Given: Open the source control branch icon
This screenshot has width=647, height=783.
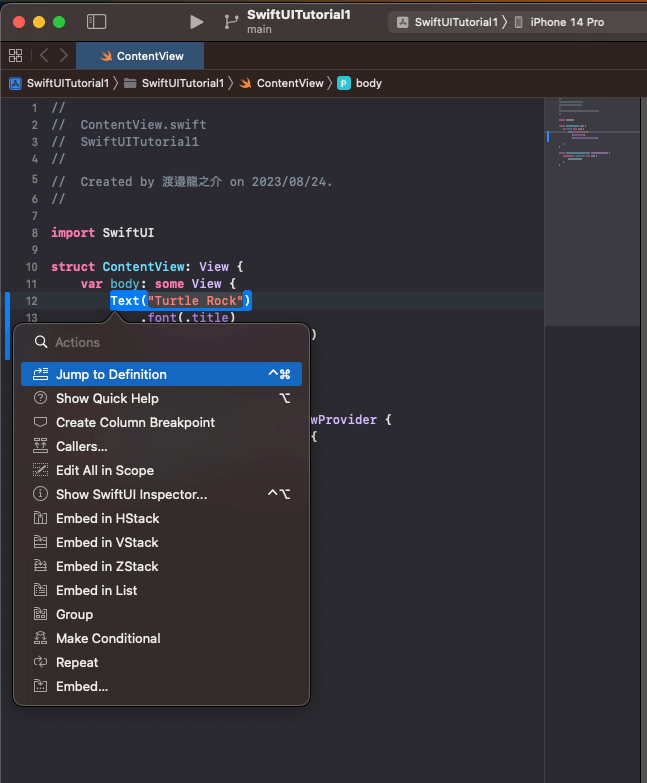Looking at the screenshot, I should [x=231, y=22].
